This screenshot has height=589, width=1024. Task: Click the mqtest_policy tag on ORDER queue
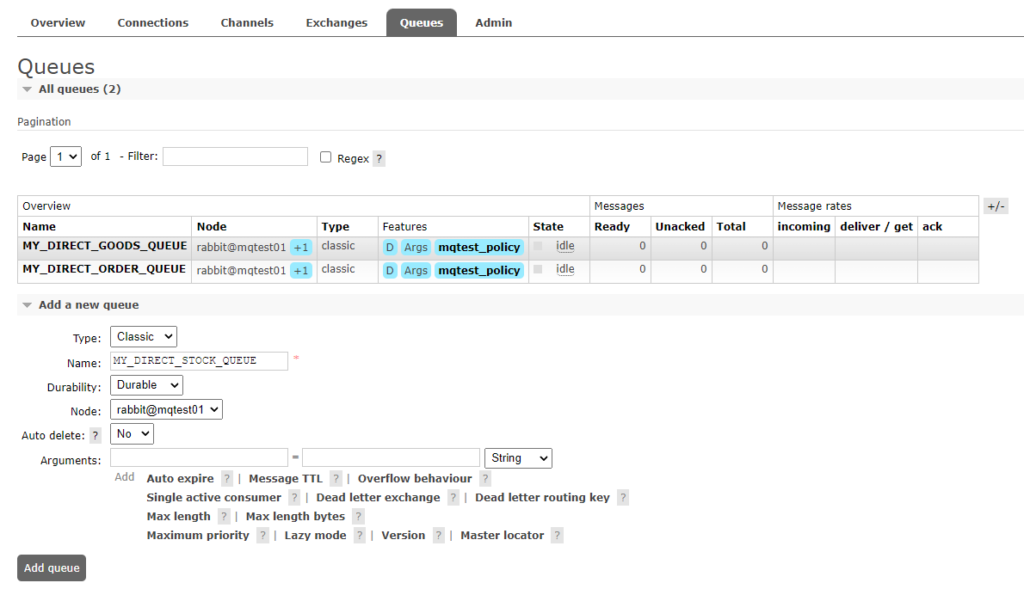click(x=479, y=271)
